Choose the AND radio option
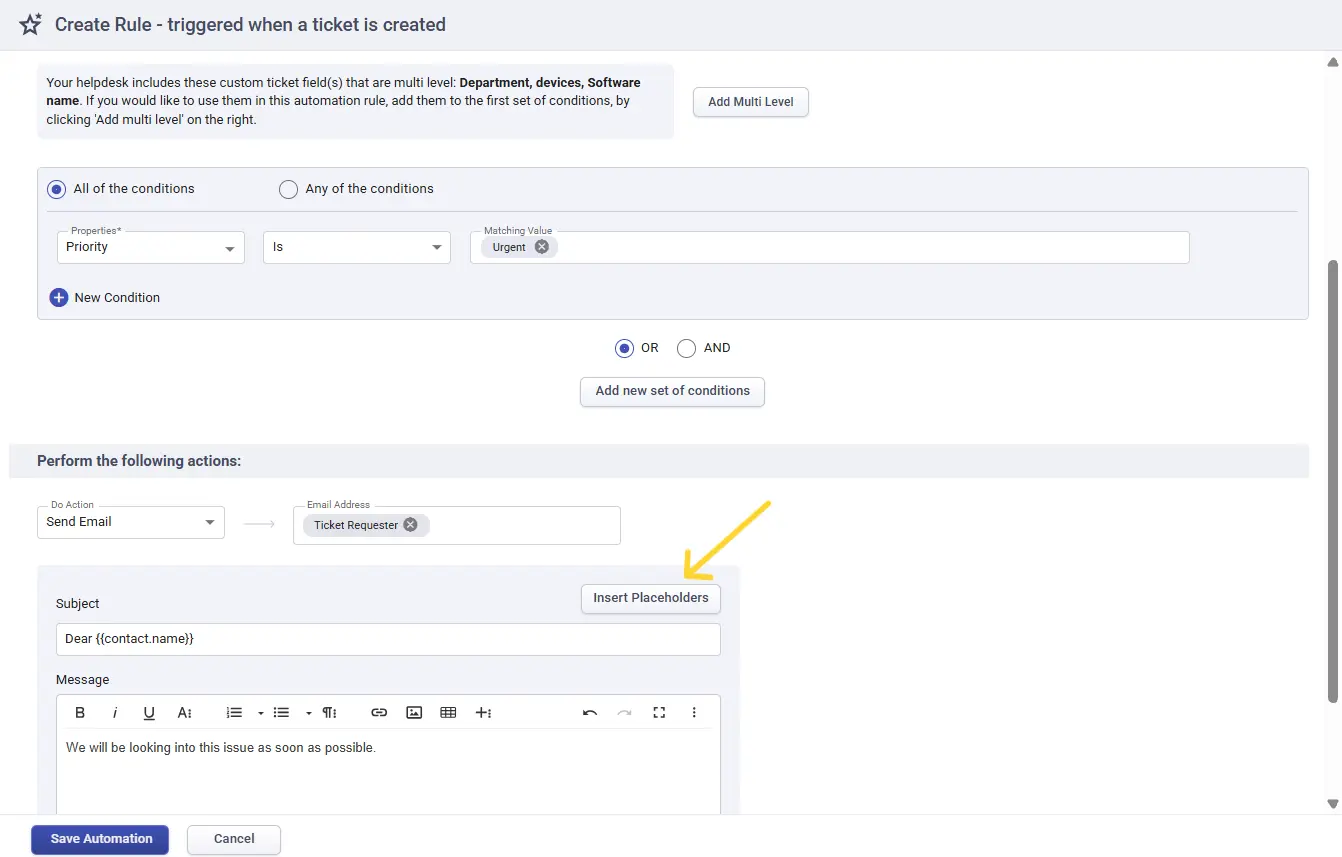The height and width of the screenshot is (857, 1342). point(686,348)
